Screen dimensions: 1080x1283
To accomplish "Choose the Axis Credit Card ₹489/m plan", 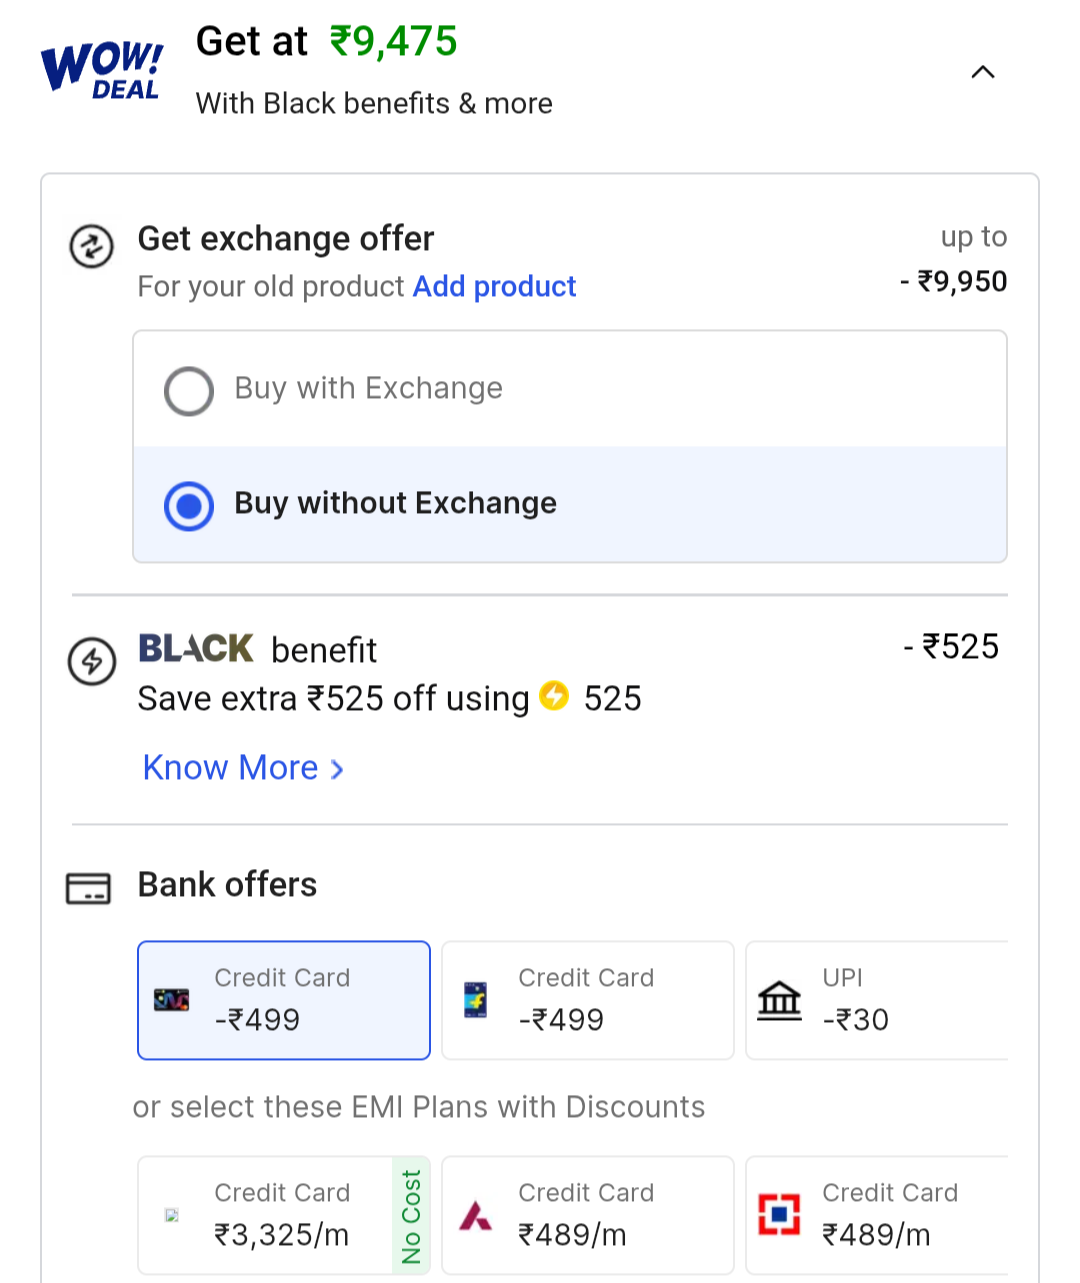I will click(x=588, y=1215).
